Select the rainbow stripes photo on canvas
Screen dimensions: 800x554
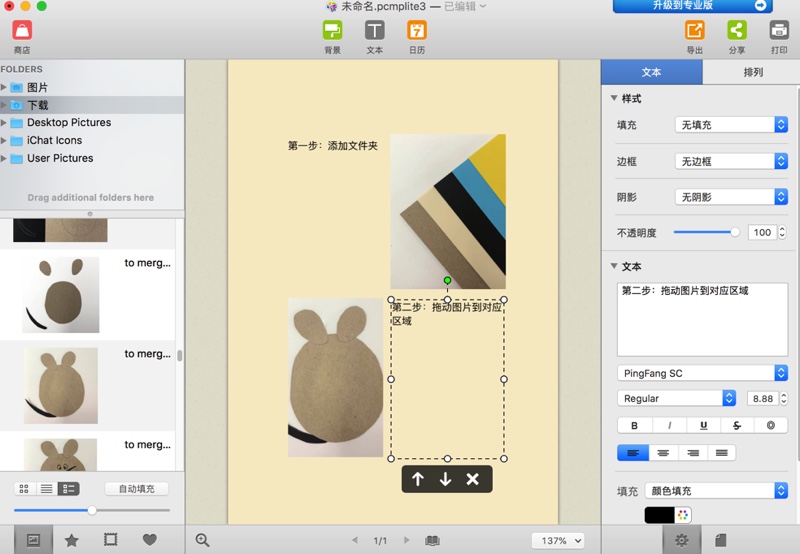(x=448, y=211)
